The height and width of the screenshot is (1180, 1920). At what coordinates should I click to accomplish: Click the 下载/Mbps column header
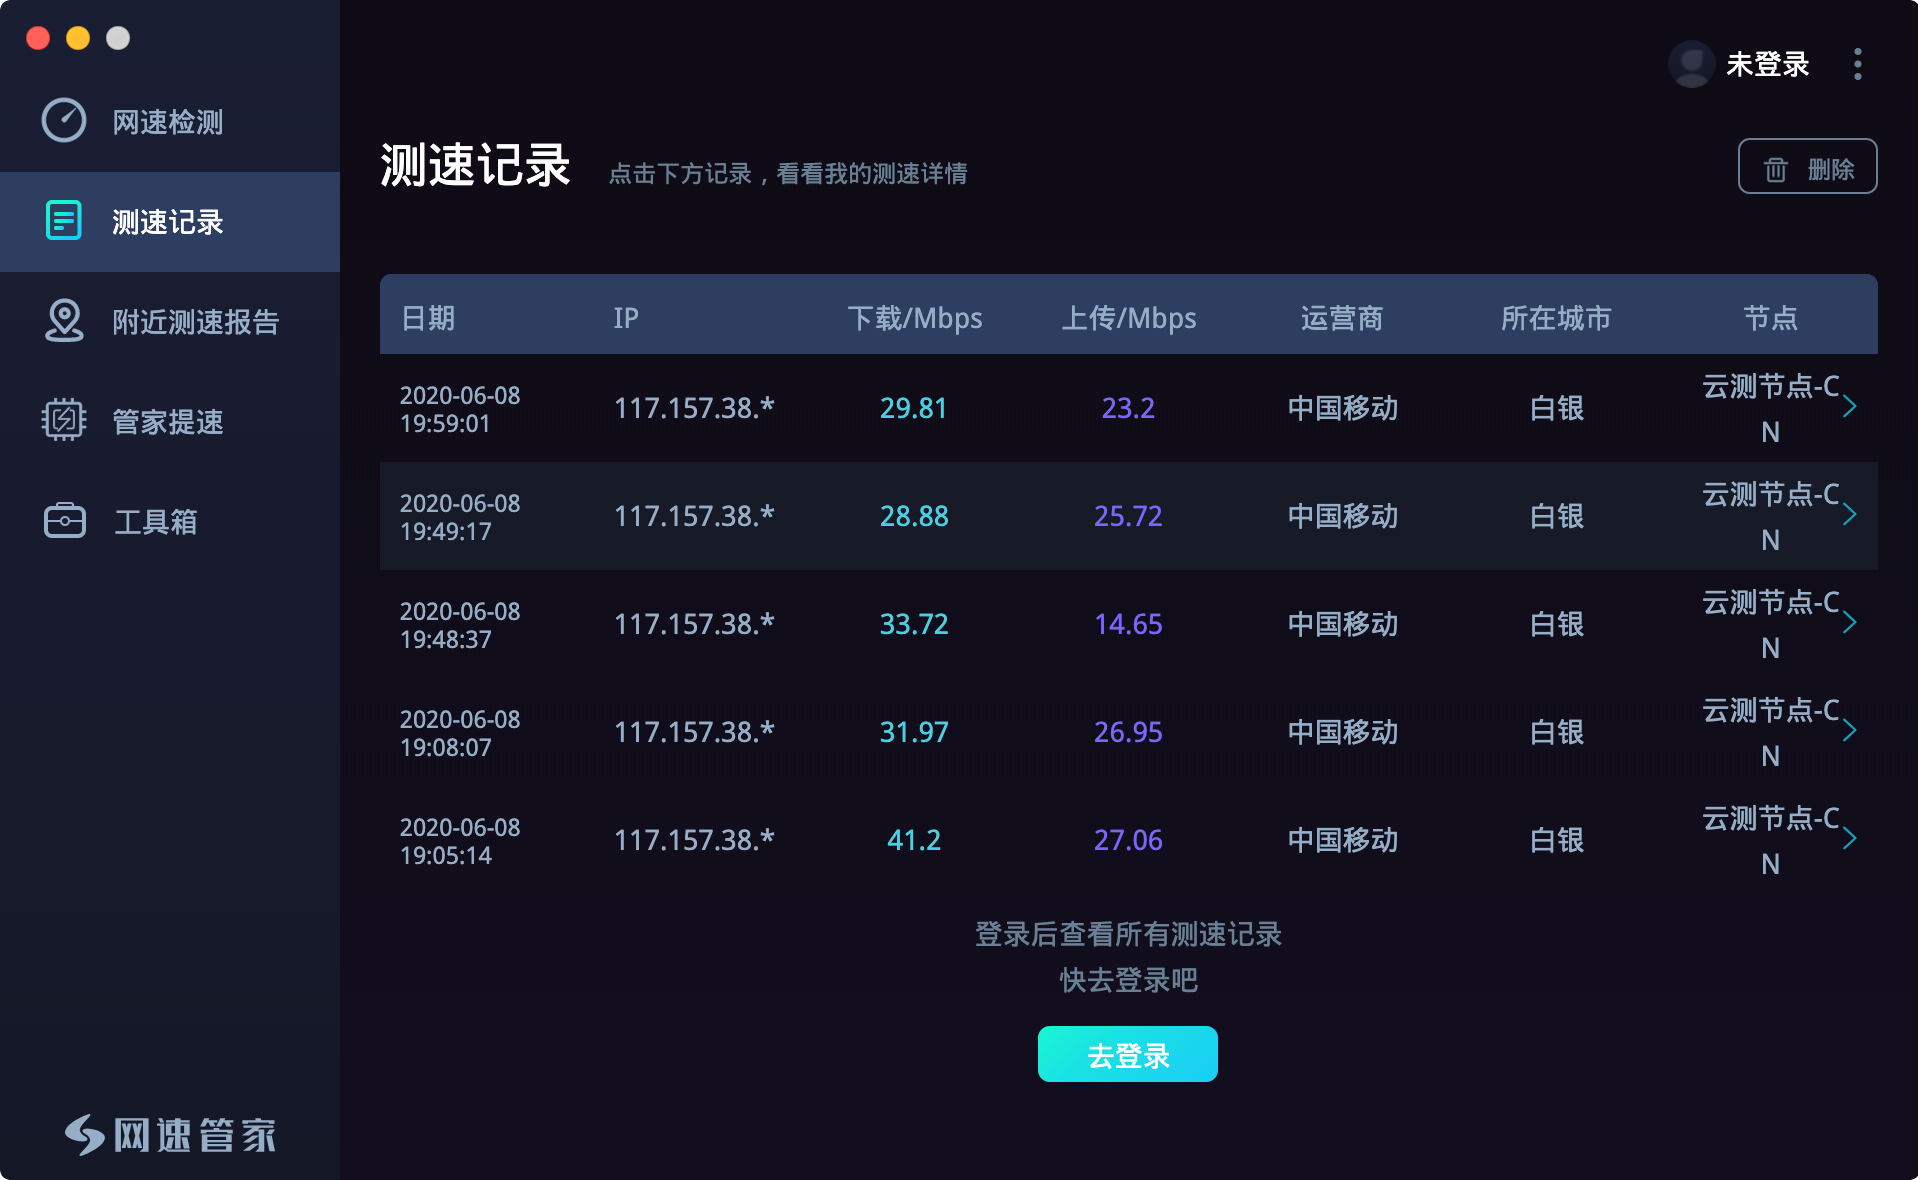coord(915,317)
